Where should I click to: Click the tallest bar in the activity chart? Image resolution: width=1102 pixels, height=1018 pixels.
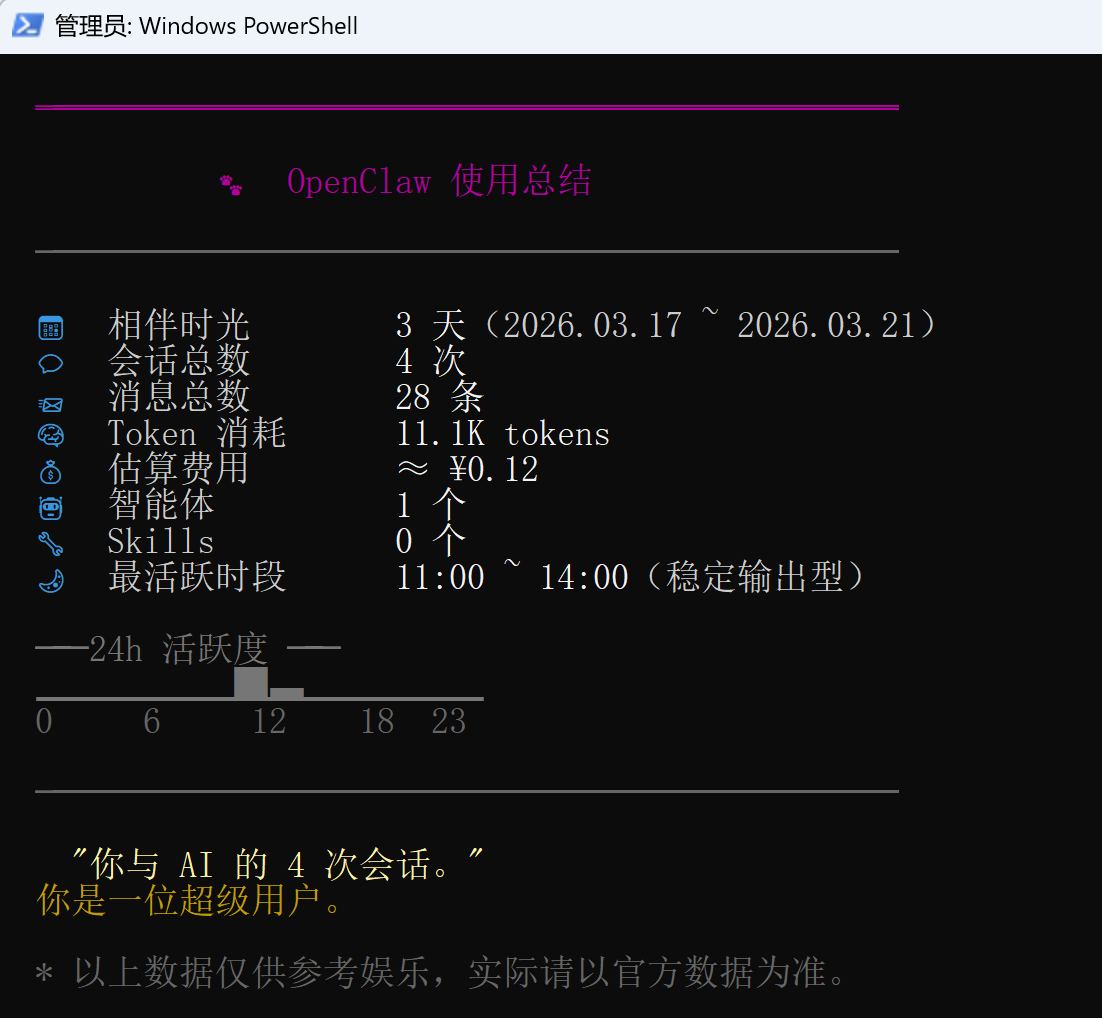(251, 682)
